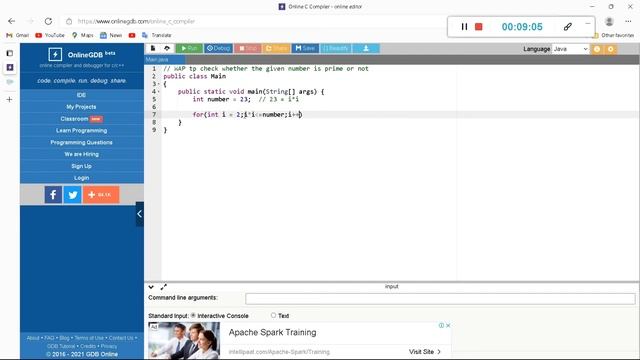Open the unlabeled YouTube icon bookmark
The width and height of the screenshot is (640, 360).
click(132, 36)
